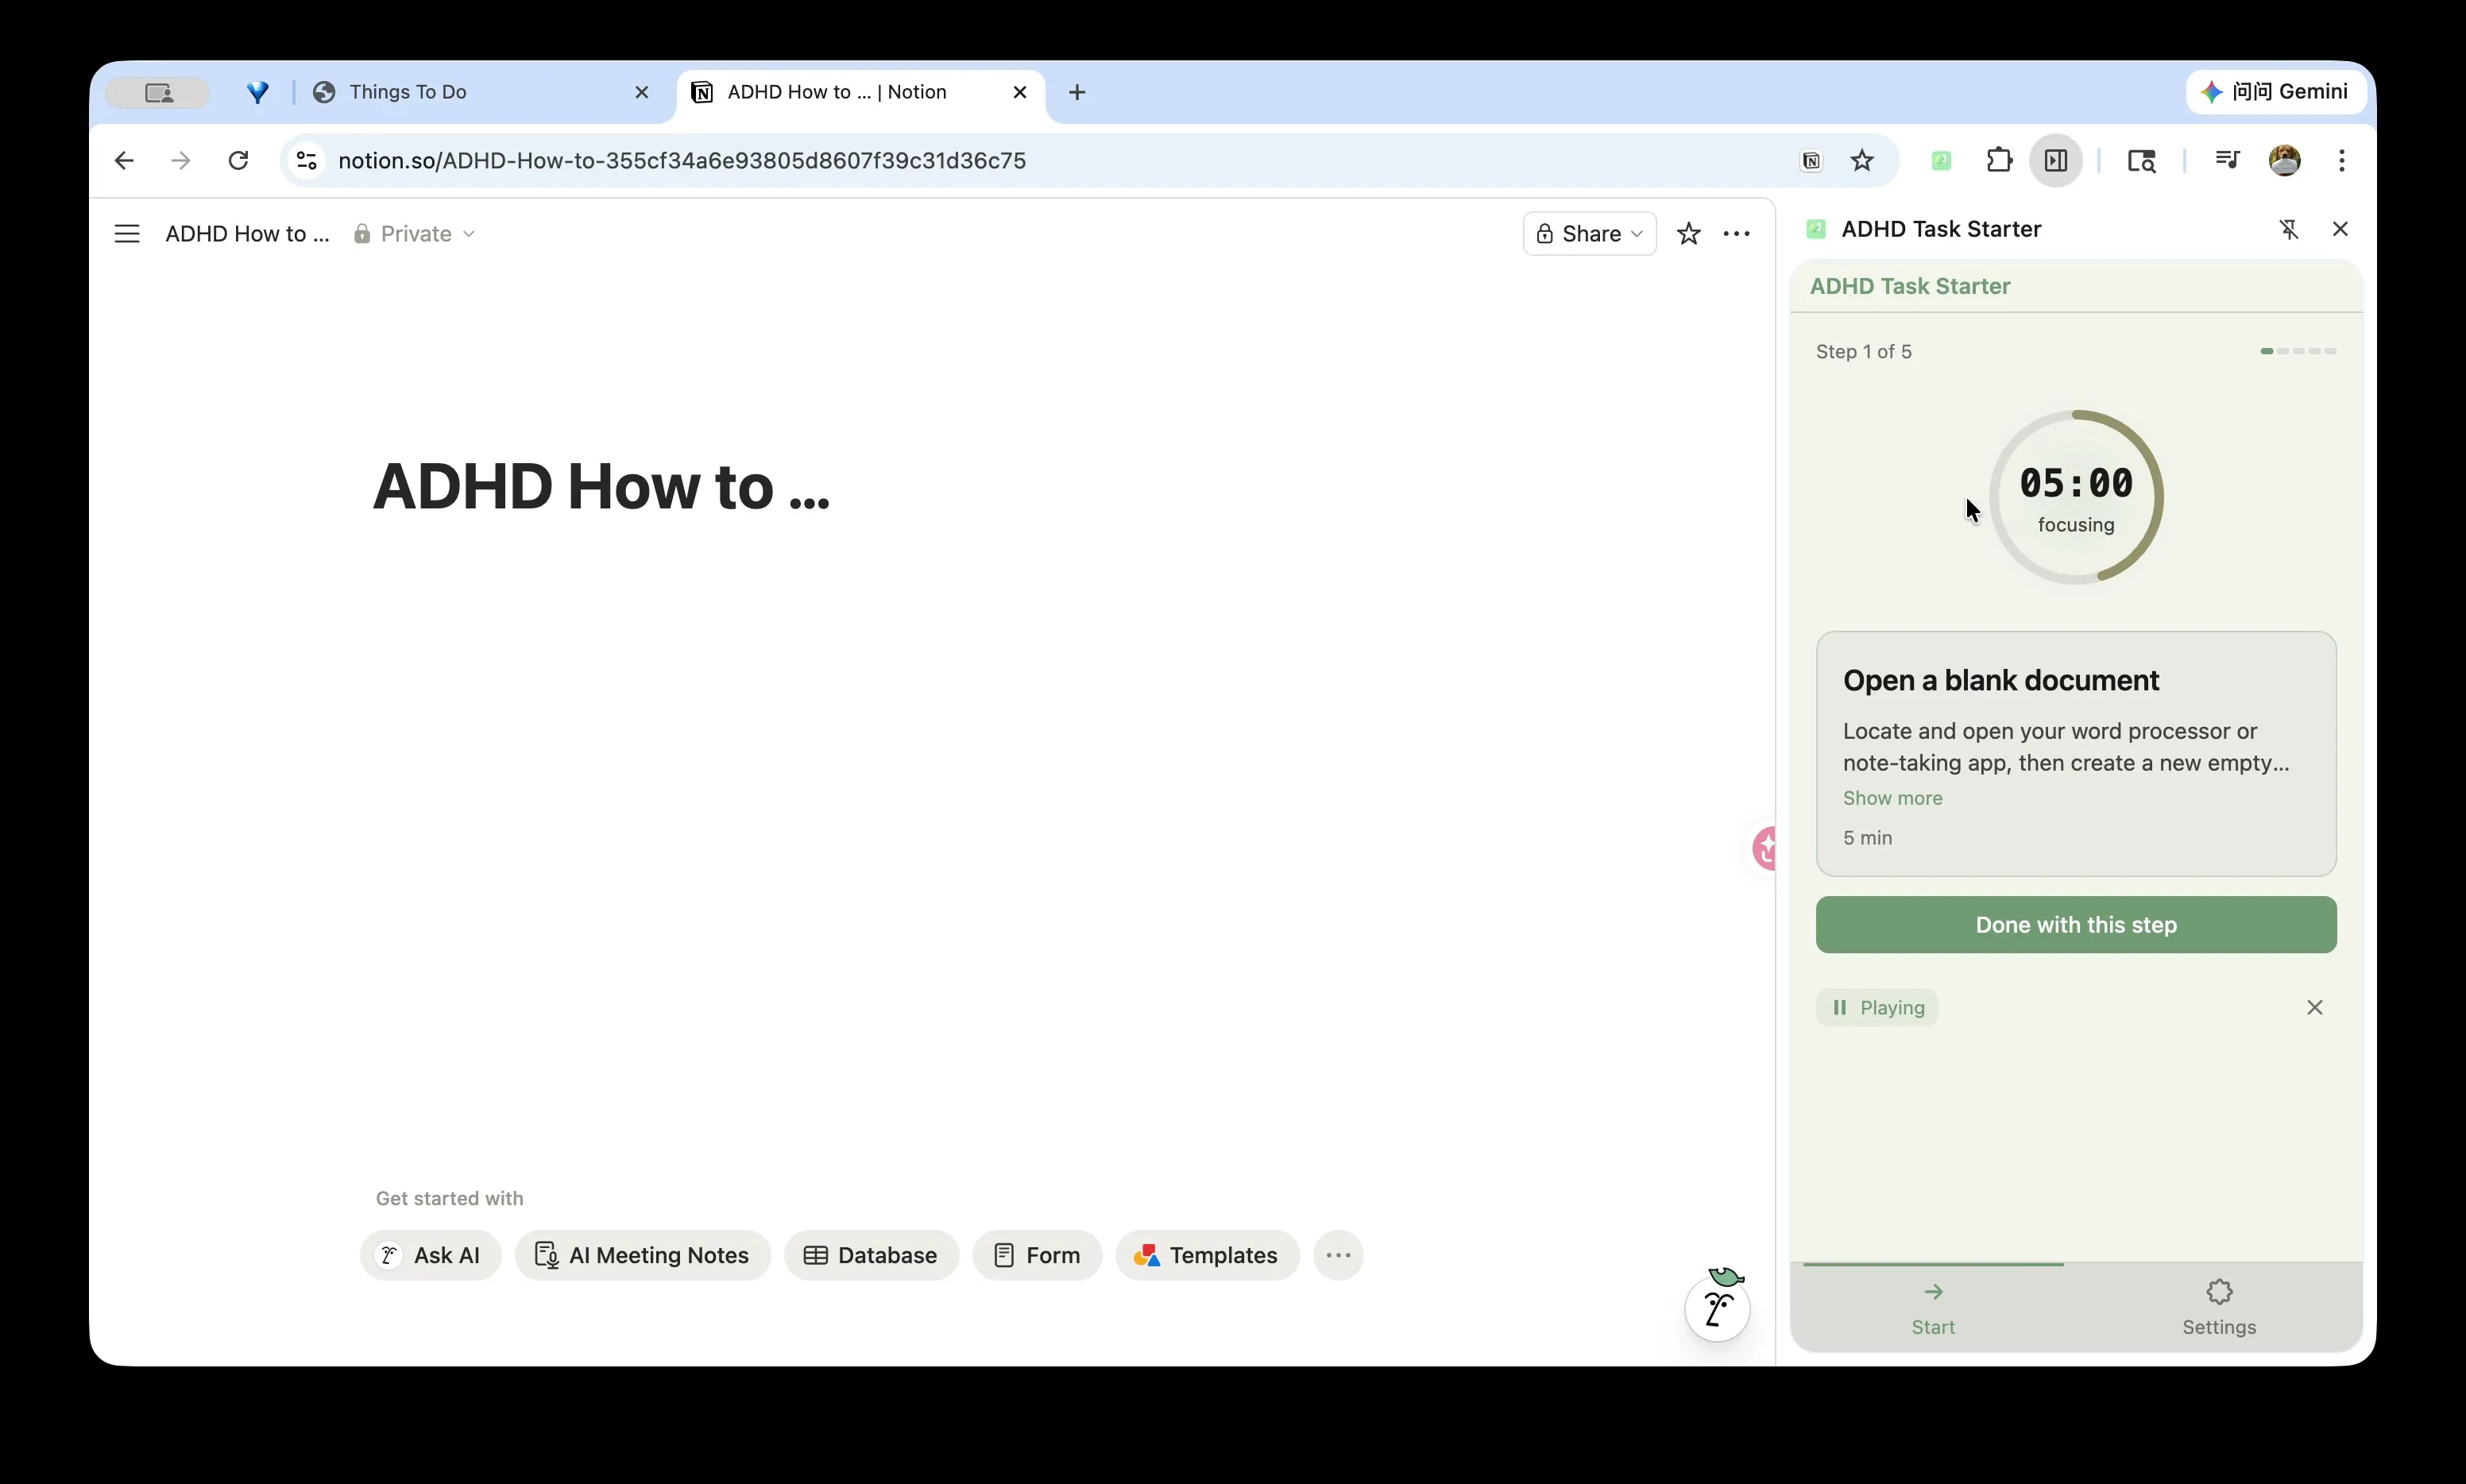Close the ADHD How to Notion tab

(1019, 93)
